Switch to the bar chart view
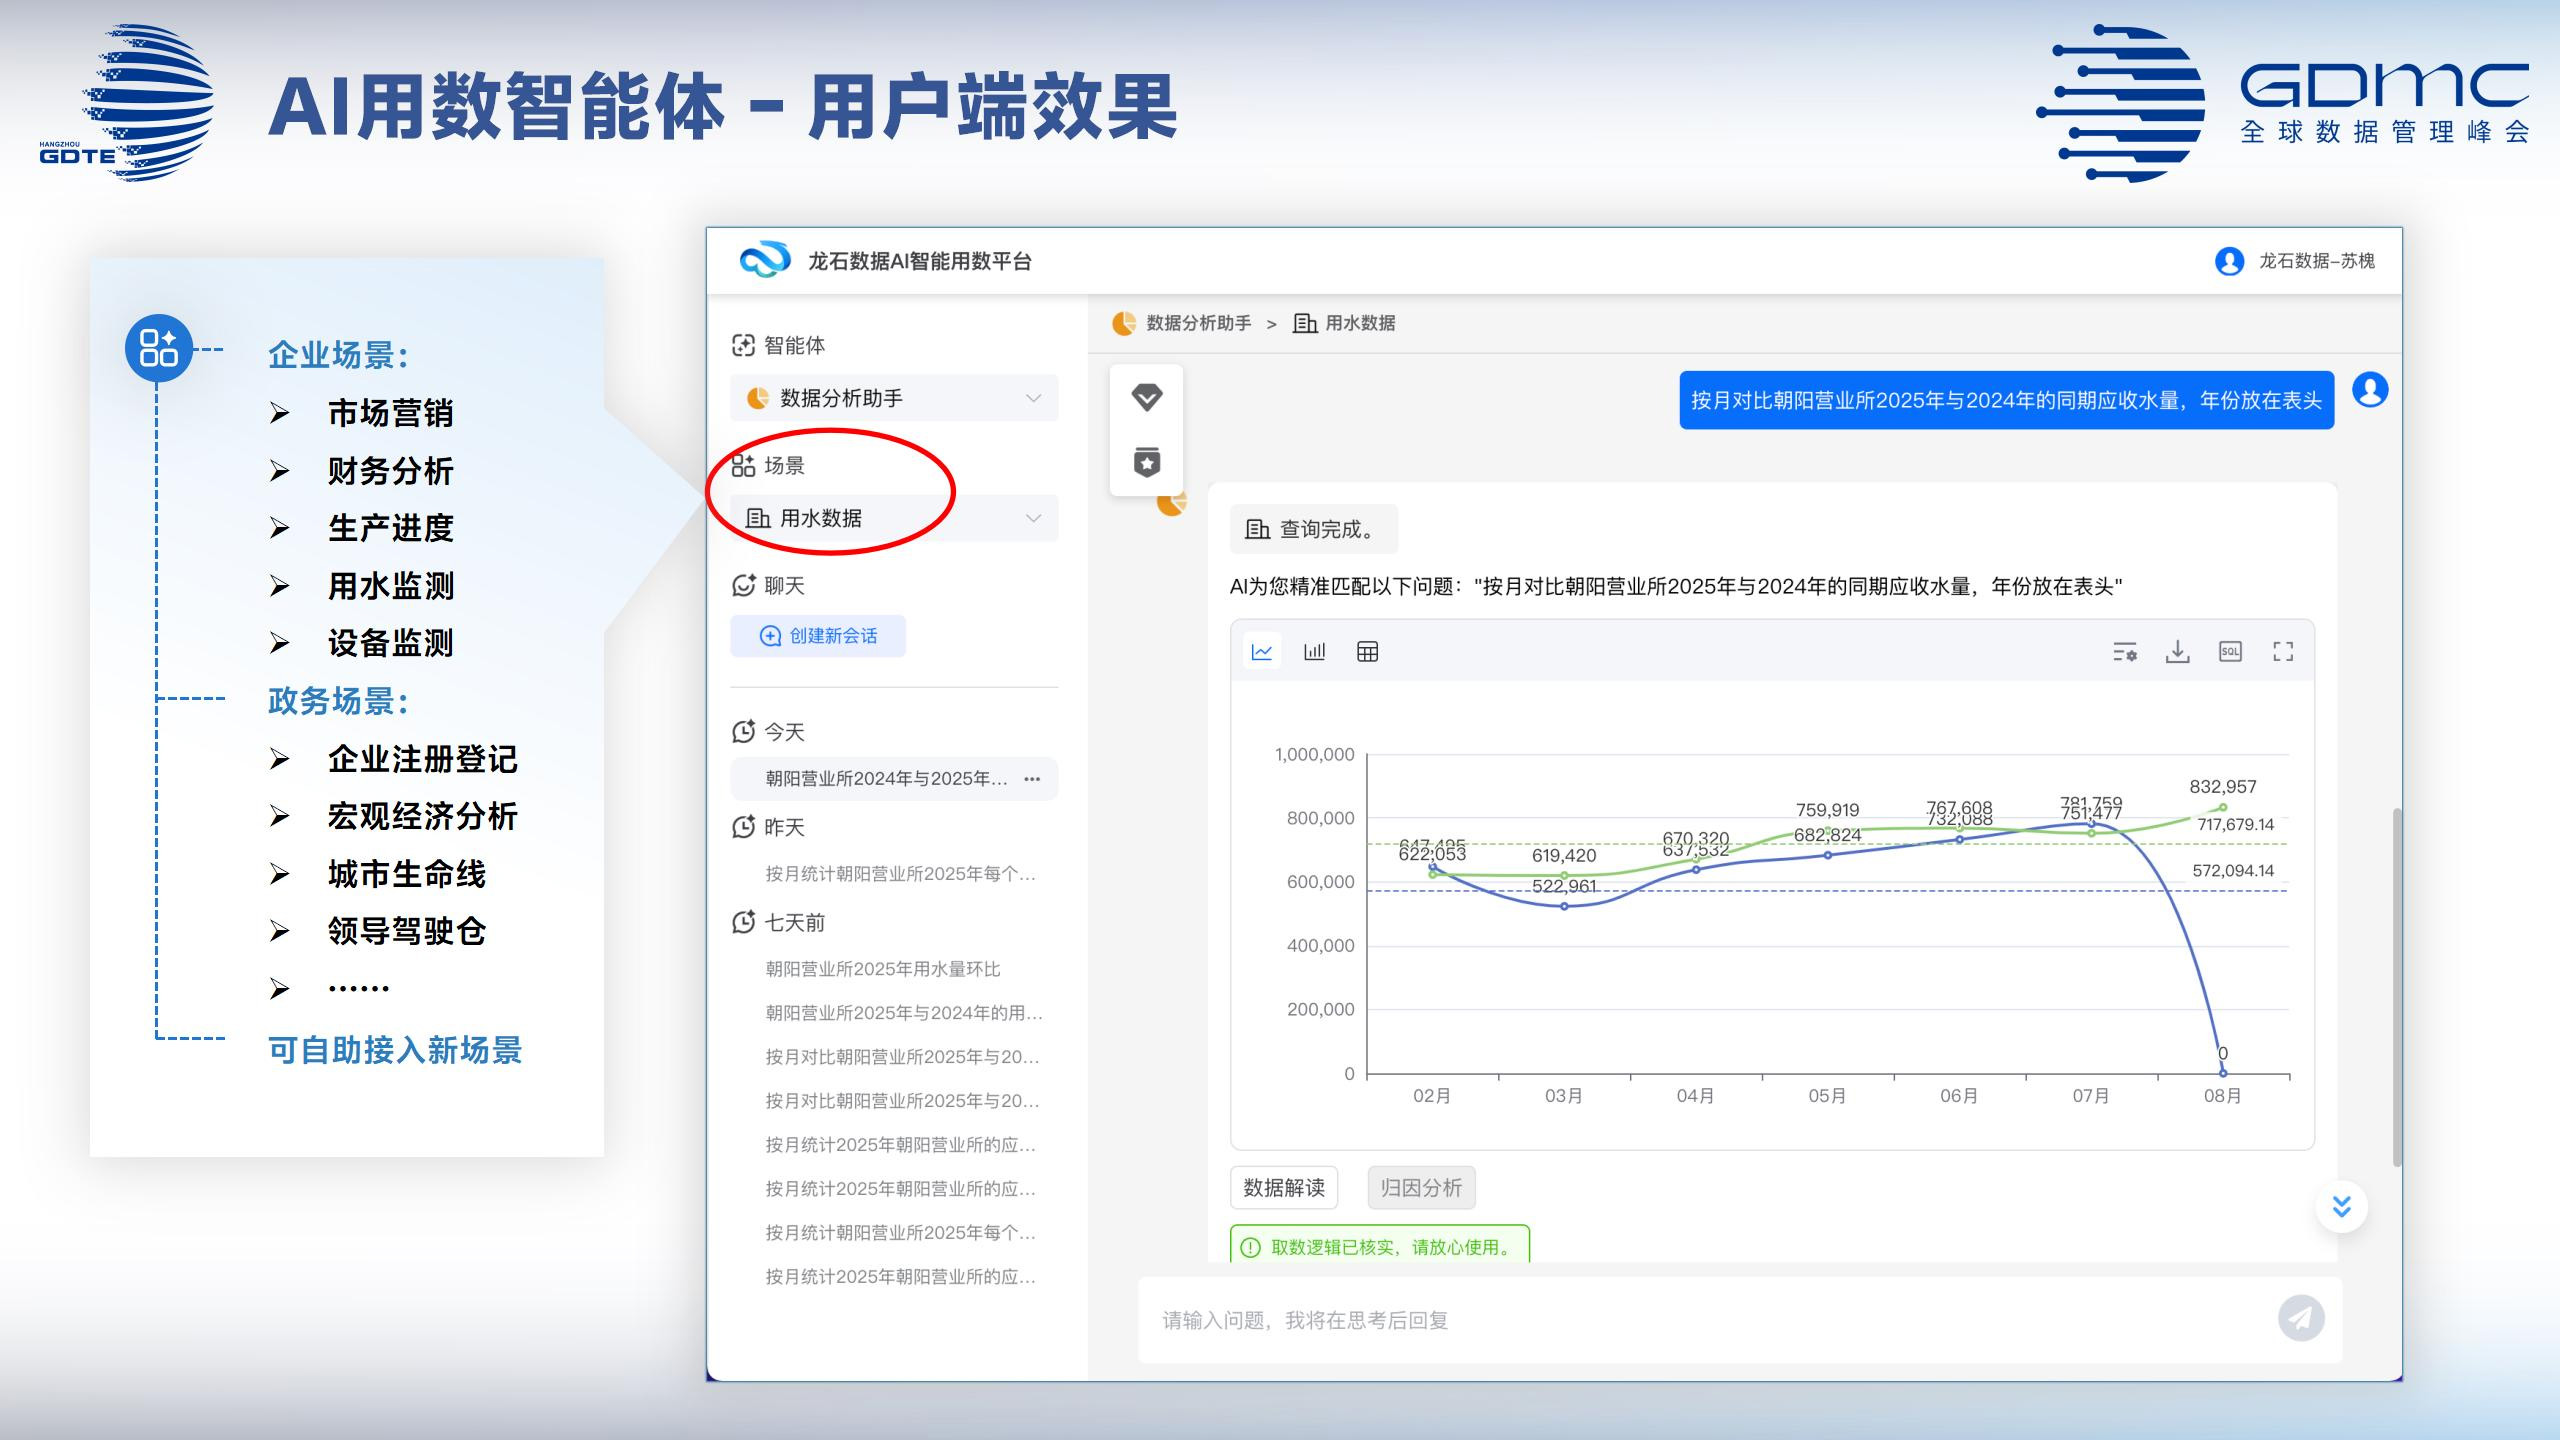 (1315, 651)
